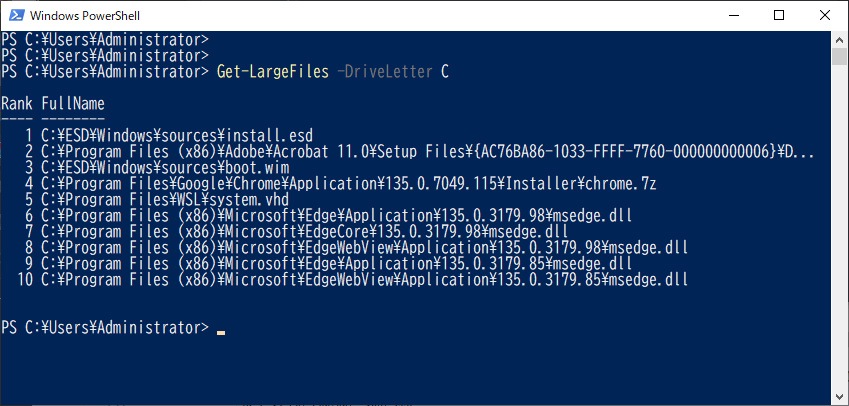The height and width of the screenshot is (406, 849).
Task: Click the vertical scrollbar thumb
Action: (x=839, y=56)
